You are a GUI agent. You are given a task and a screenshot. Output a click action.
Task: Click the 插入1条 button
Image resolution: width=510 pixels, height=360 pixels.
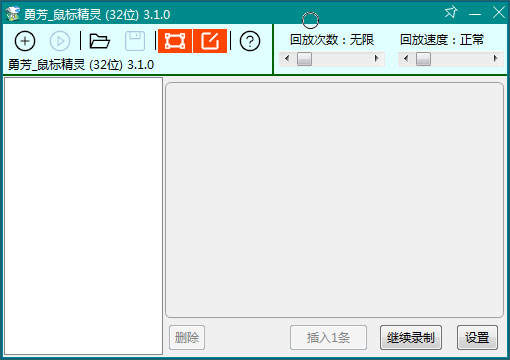(x=328, y=338)
